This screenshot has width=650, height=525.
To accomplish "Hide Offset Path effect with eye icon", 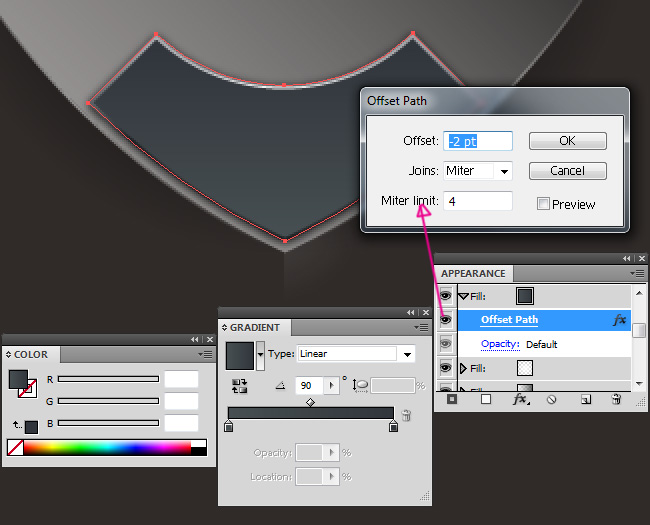I will coord(445,320).
